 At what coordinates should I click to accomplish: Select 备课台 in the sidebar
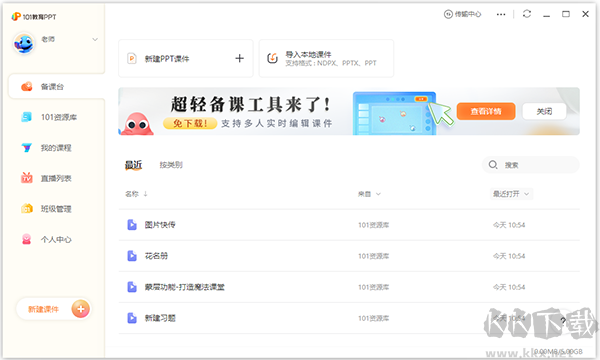56,86
